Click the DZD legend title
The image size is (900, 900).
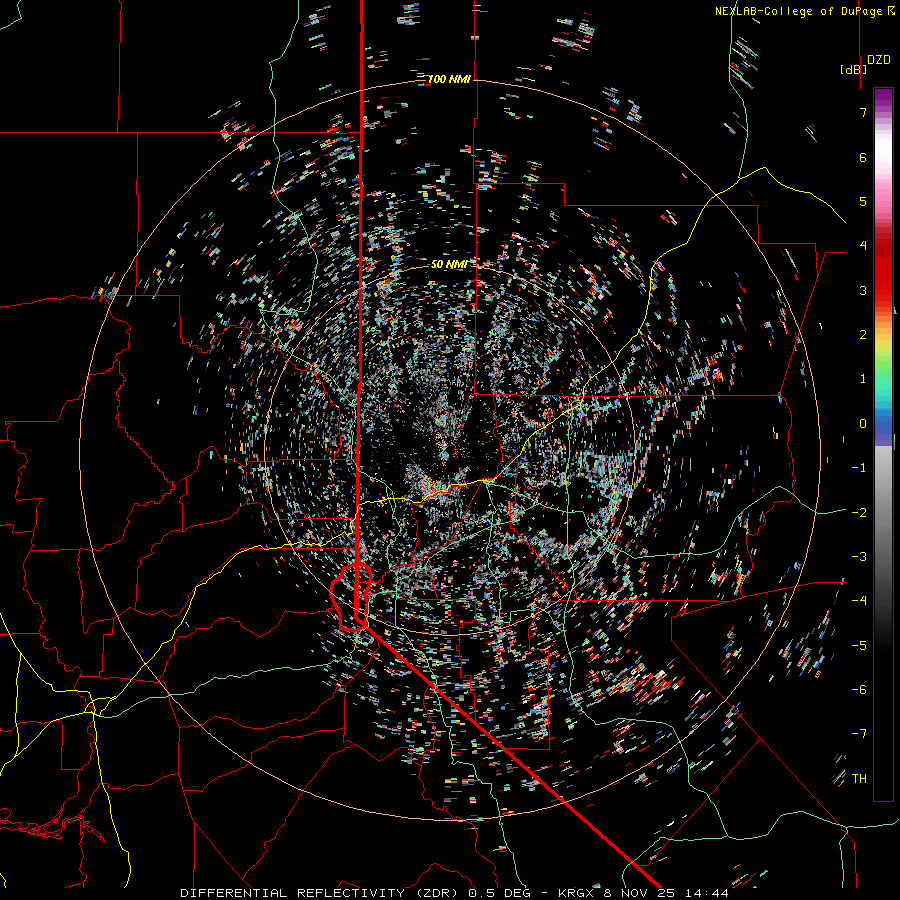click(x=879, y=60)
